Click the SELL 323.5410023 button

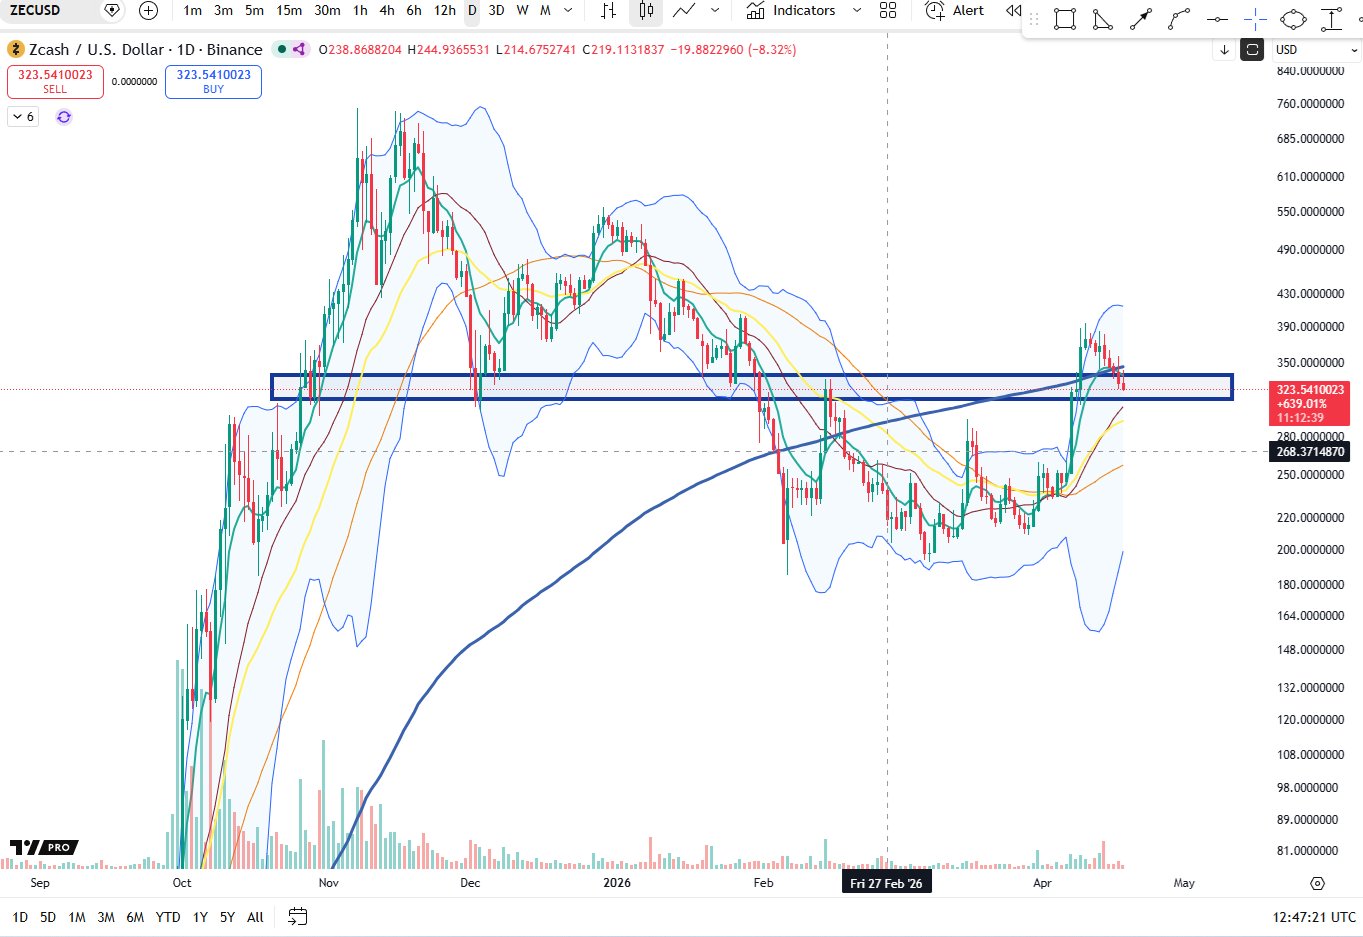pos(55,81)
